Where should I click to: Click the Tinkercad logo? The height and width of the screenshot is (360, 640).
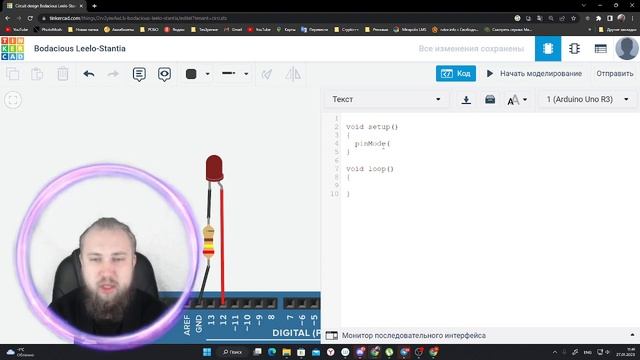pos(13,49)
